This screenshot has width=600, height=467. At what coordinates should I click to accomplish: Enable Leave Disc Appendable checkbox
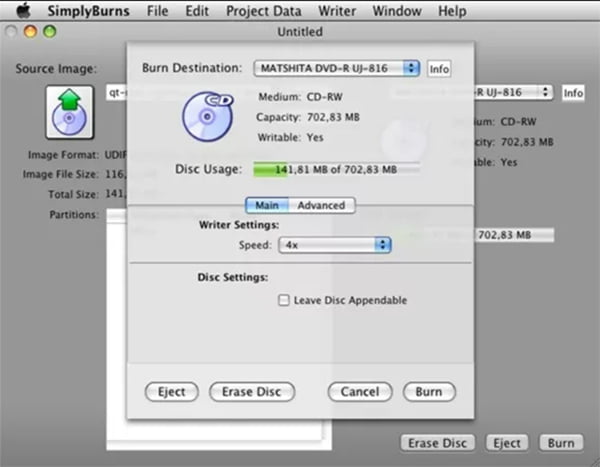[284, 300]
